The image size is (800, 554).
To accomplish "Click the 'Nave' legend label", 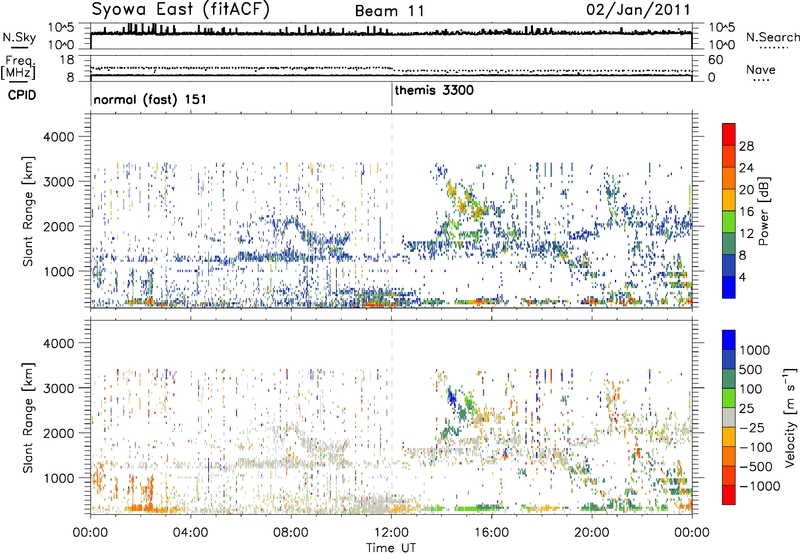I will pyautogui.click(x=761, y=70).
